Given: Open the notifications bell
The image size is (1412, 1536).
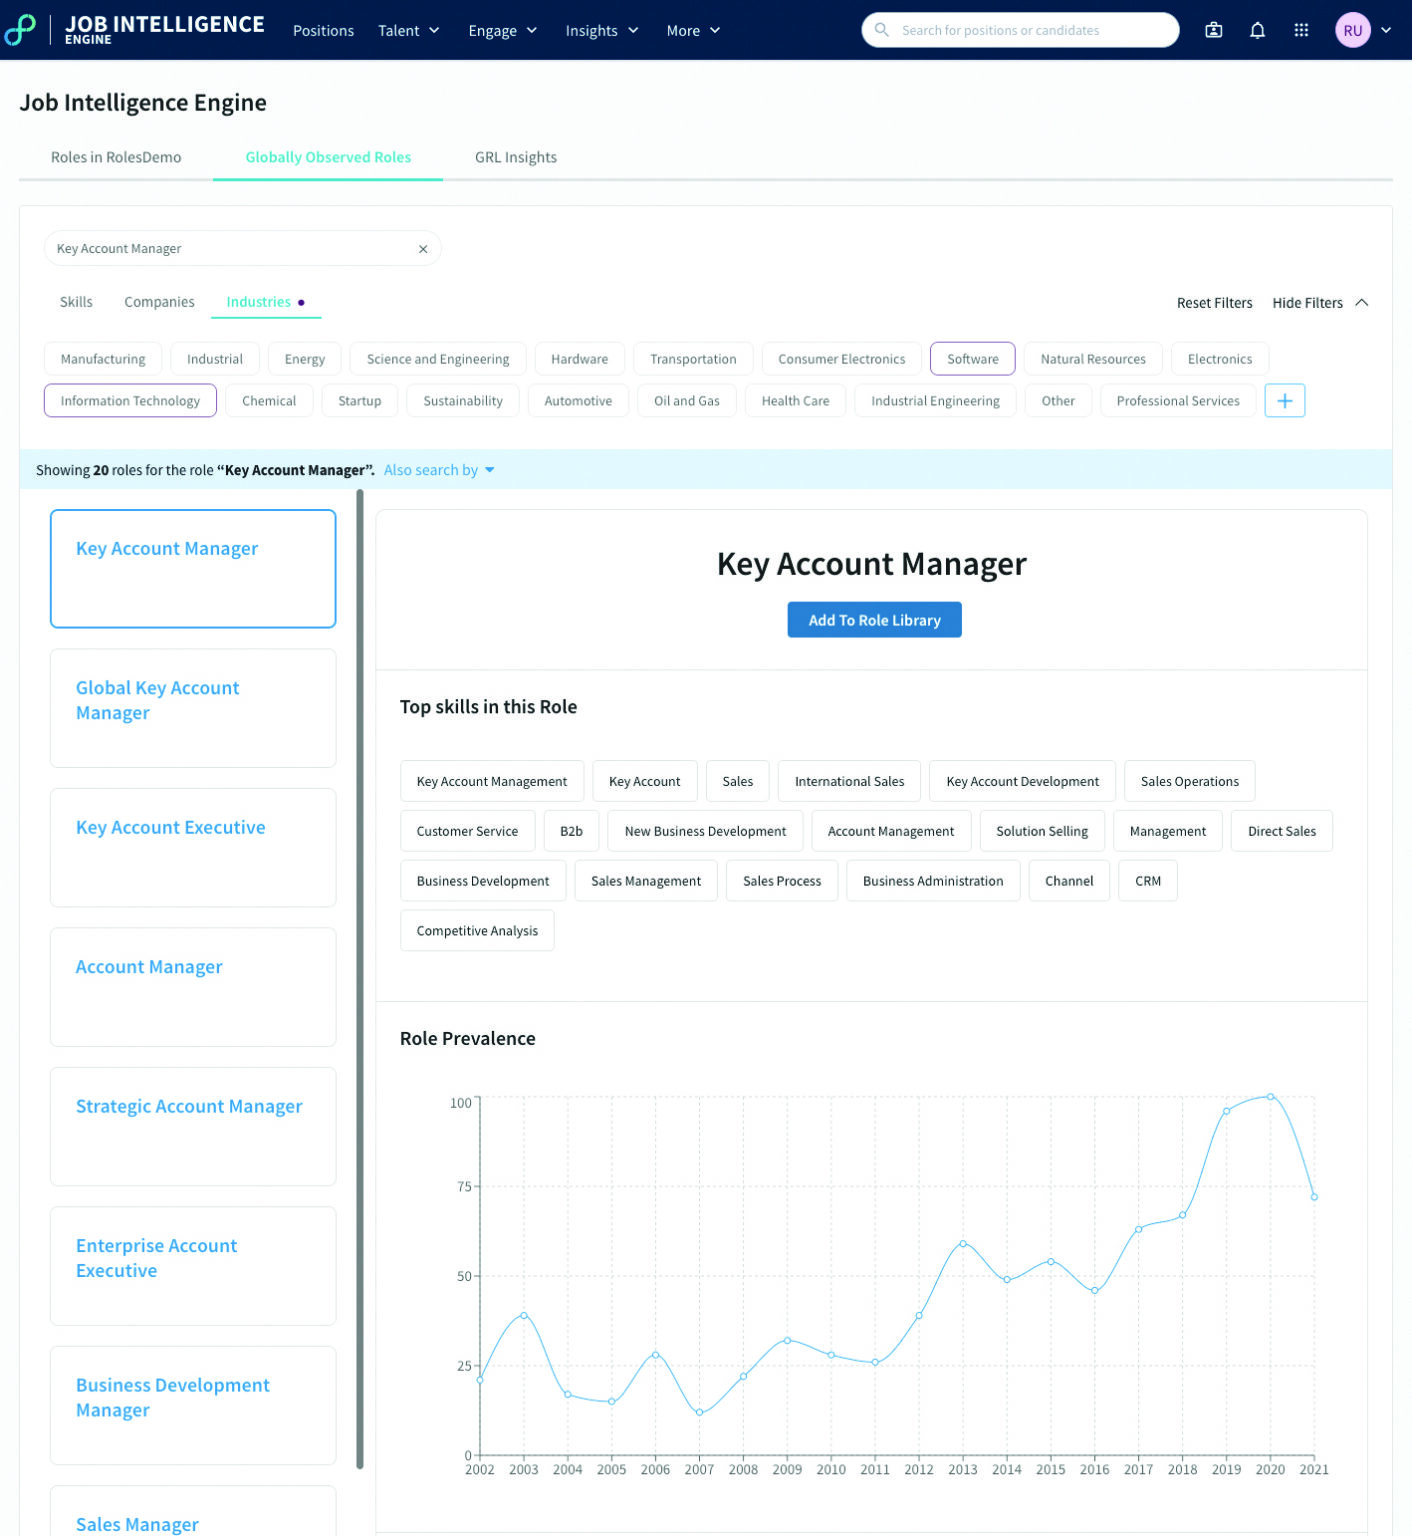Looking at the screenshot, I should pyautogui.click(x=1257, y=30).
